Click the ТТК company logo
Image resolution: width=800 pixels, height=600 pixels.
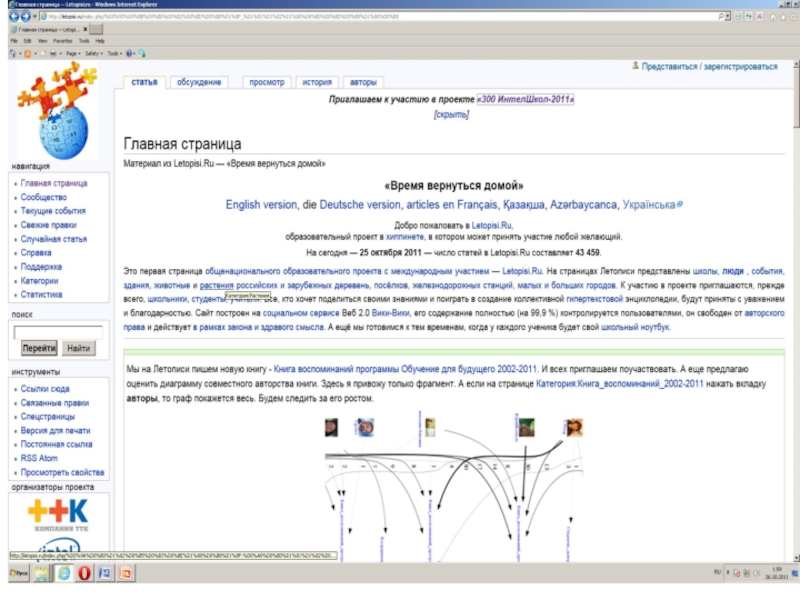[59, 515]
